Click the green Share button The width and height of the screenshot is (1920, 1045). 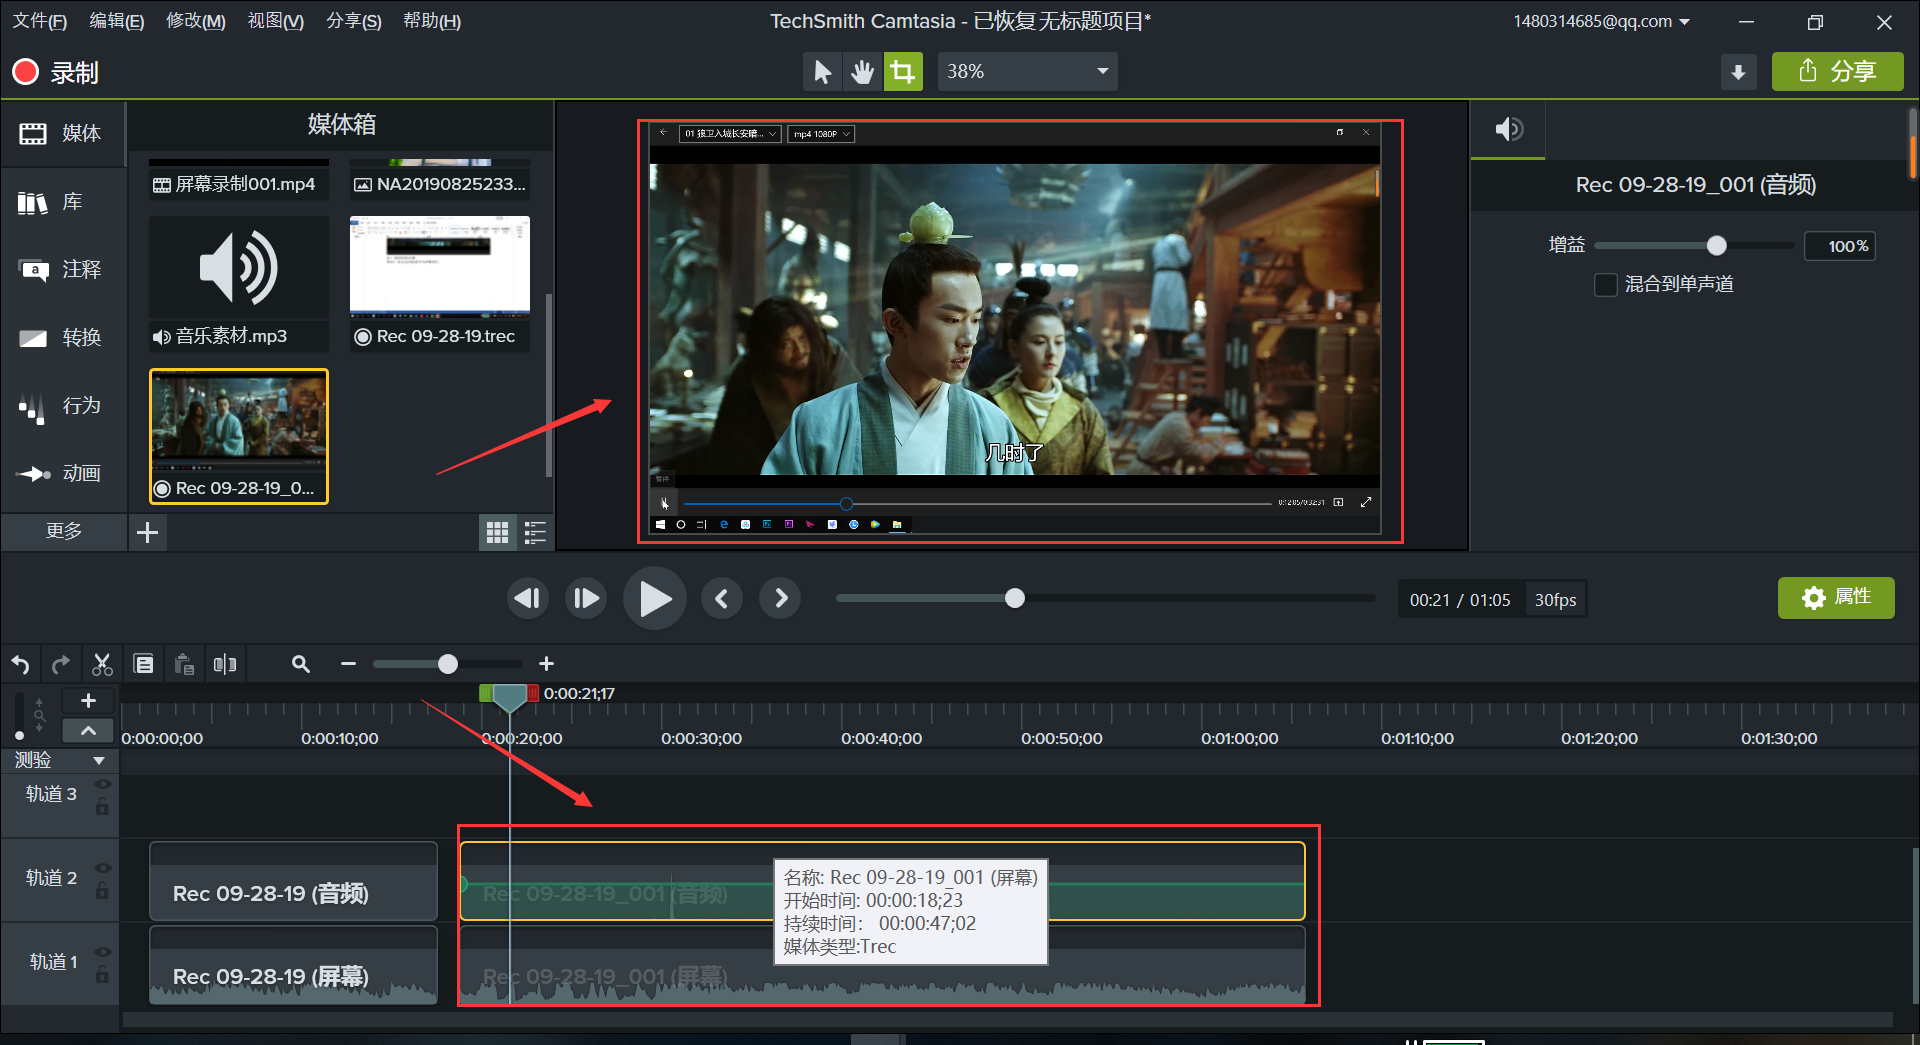click(1837, 72)
